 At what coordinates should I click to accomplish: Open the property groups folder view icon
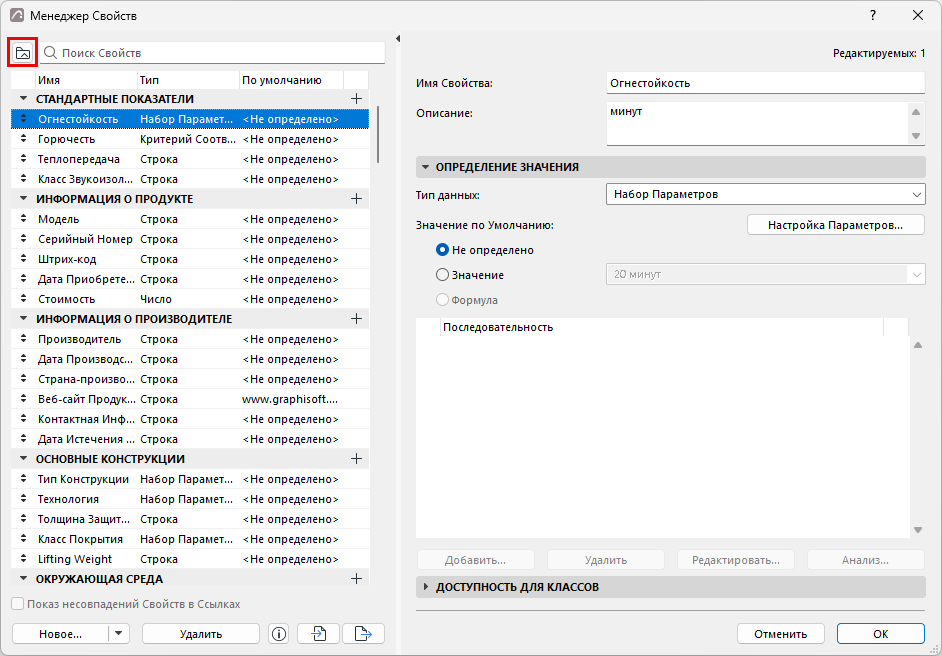pyautogui.click(x=23, y=53)
